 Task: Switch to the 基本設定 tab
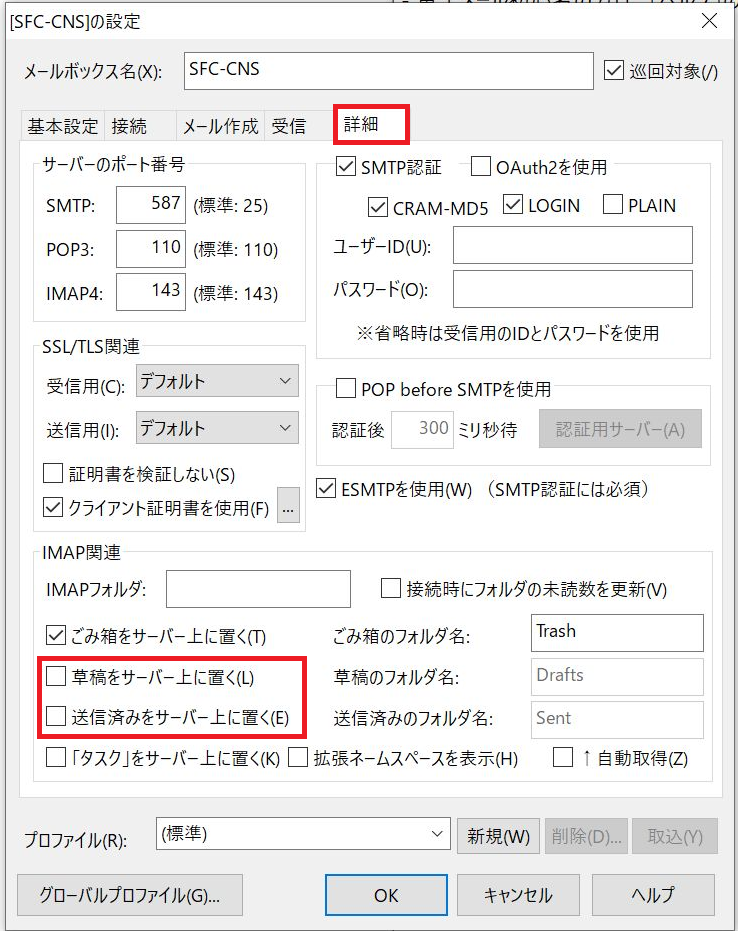point(62,126)
